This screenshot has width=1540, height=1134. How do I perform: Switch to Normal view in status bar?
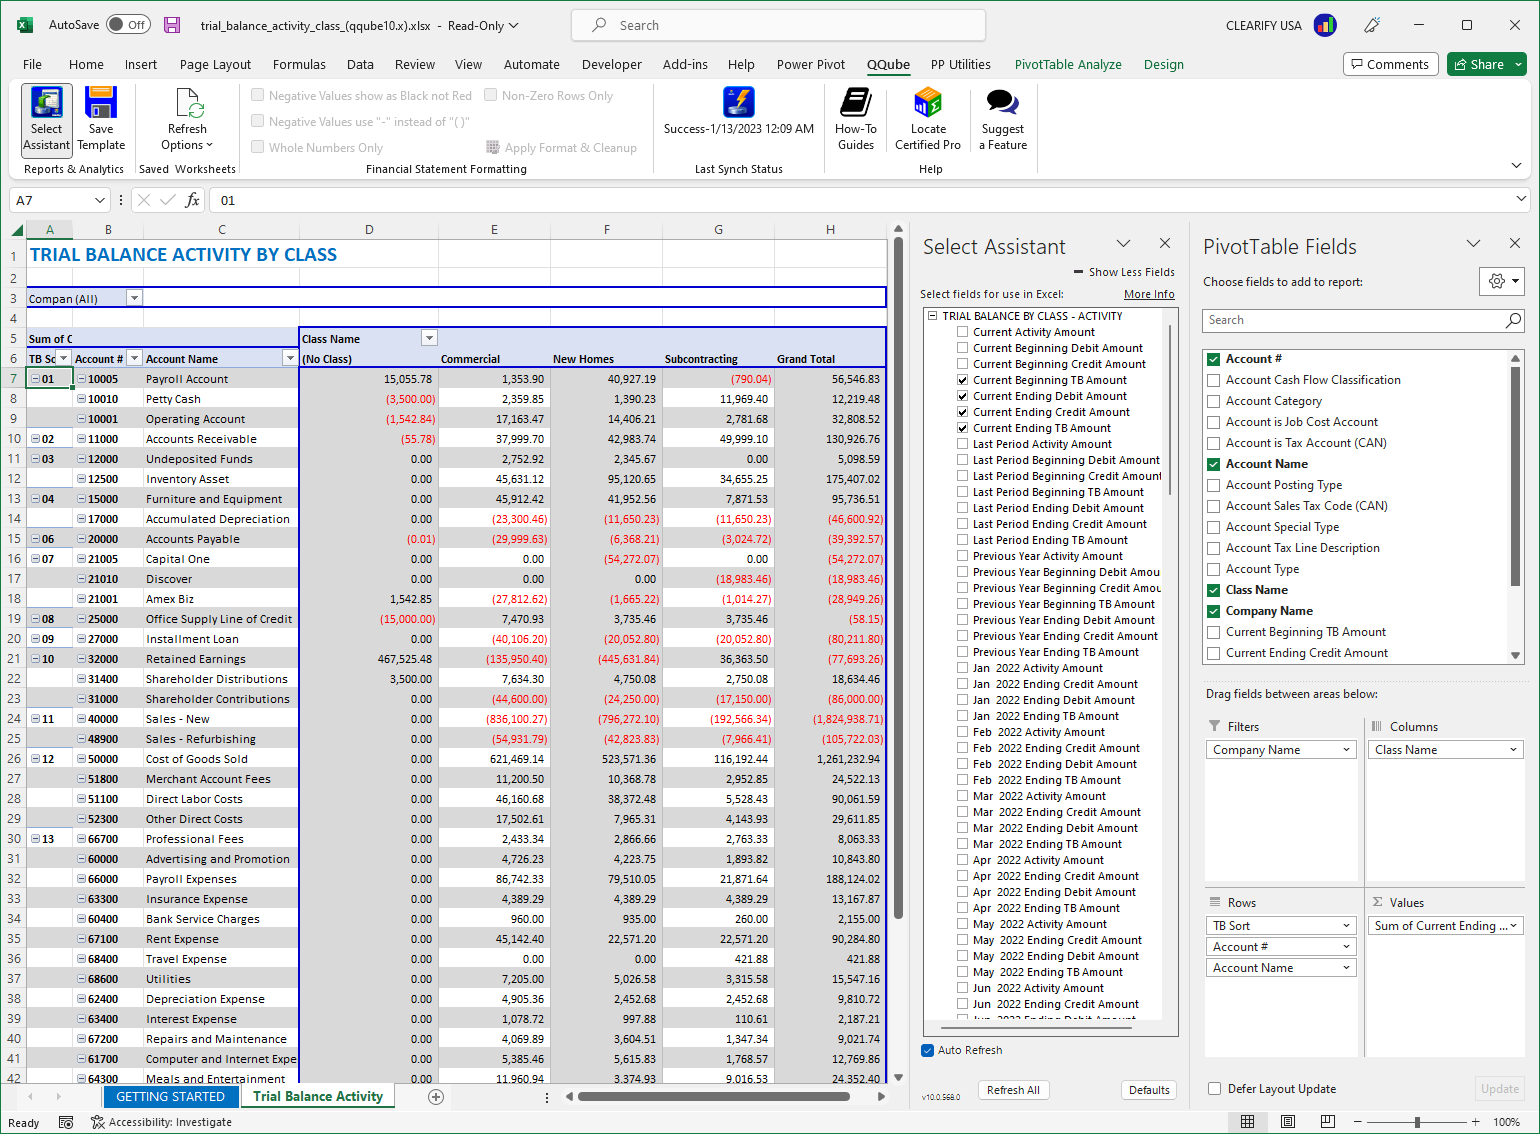[x=1247, y=1122]
